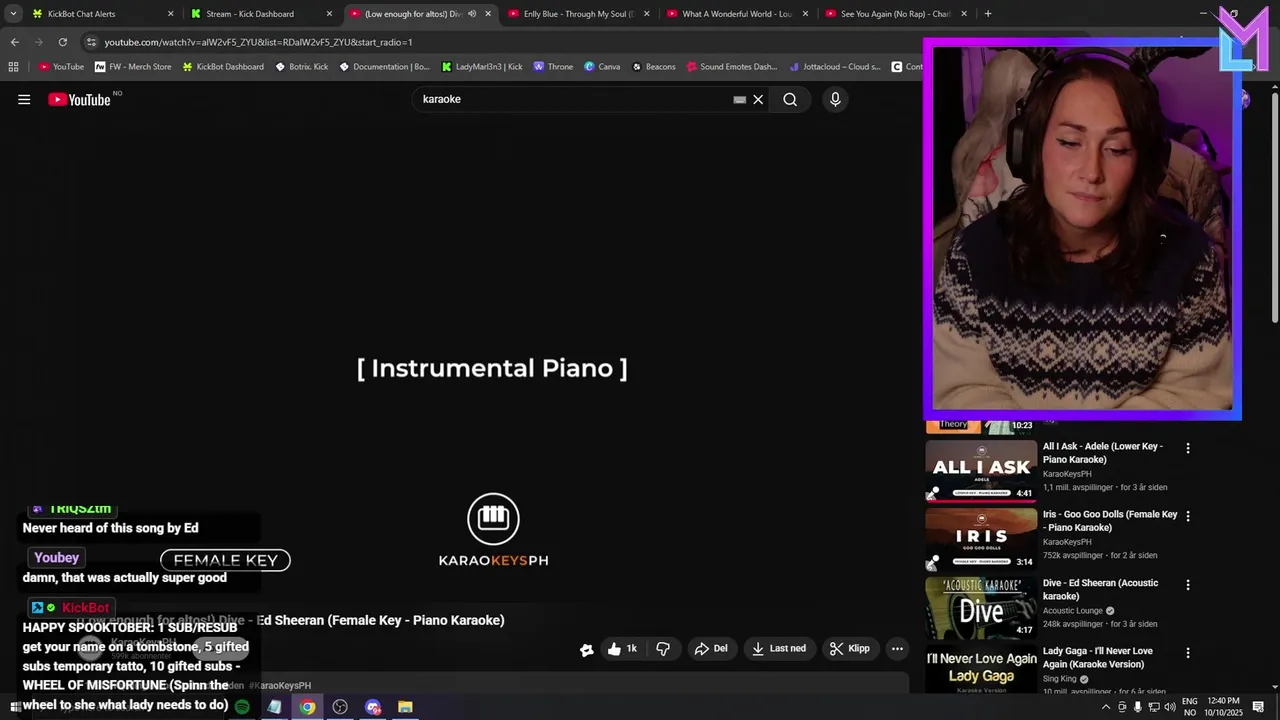
Task: View site information icon in address bar
Action: pyautogui.click(x=91, y=42)
